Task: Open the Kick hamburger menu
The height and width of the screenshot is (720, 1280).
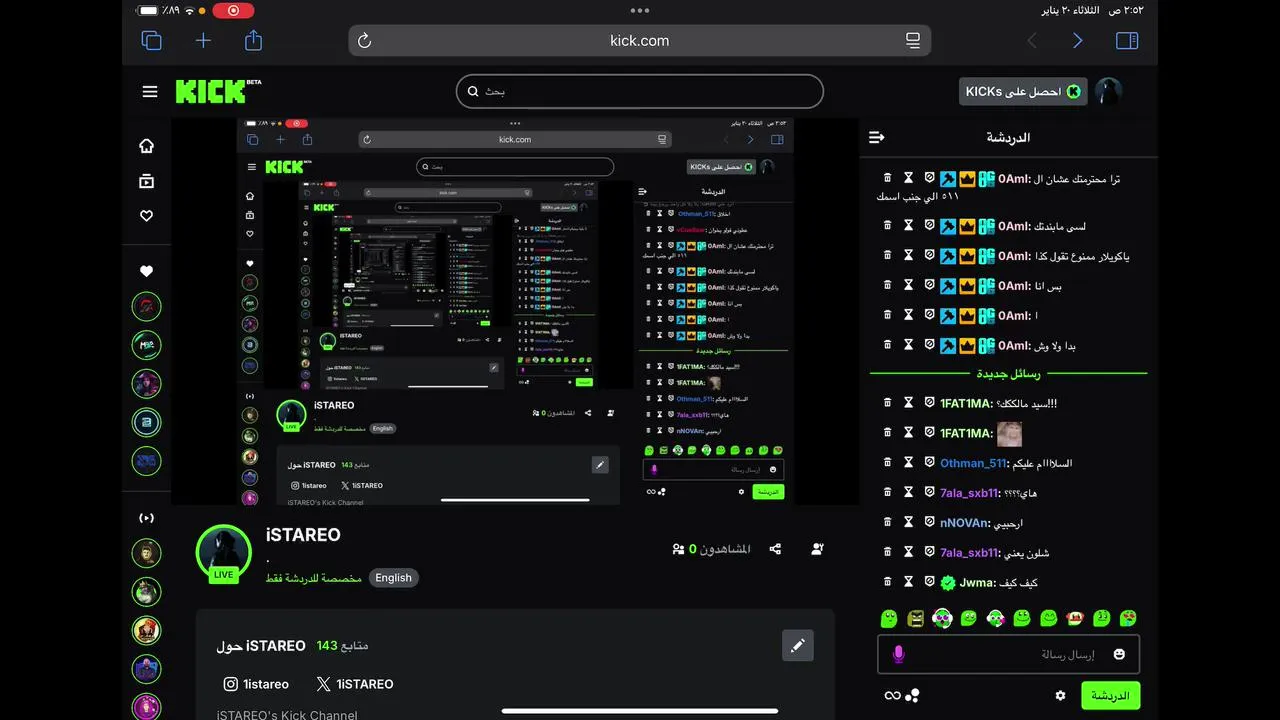Action: (150, 92)
